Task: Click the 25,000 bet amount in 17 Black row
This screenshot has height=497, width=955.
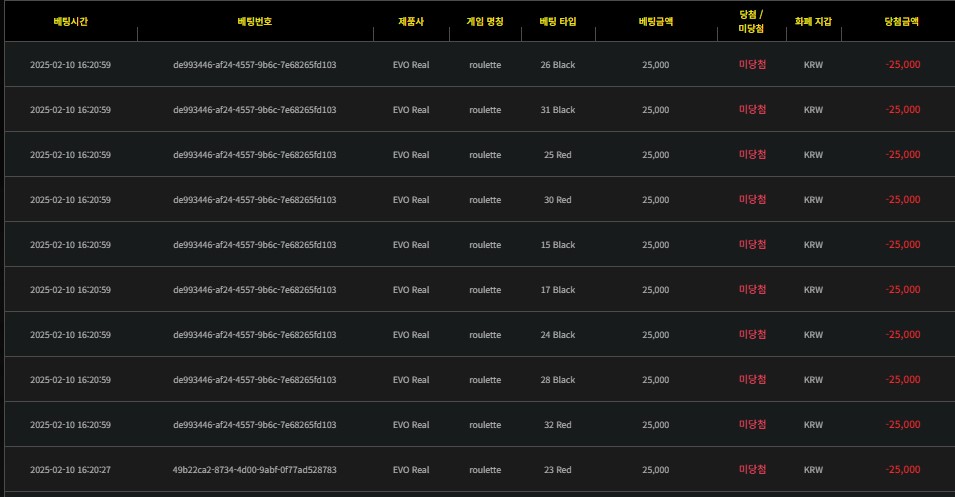Action: click(x=656, y=290)
